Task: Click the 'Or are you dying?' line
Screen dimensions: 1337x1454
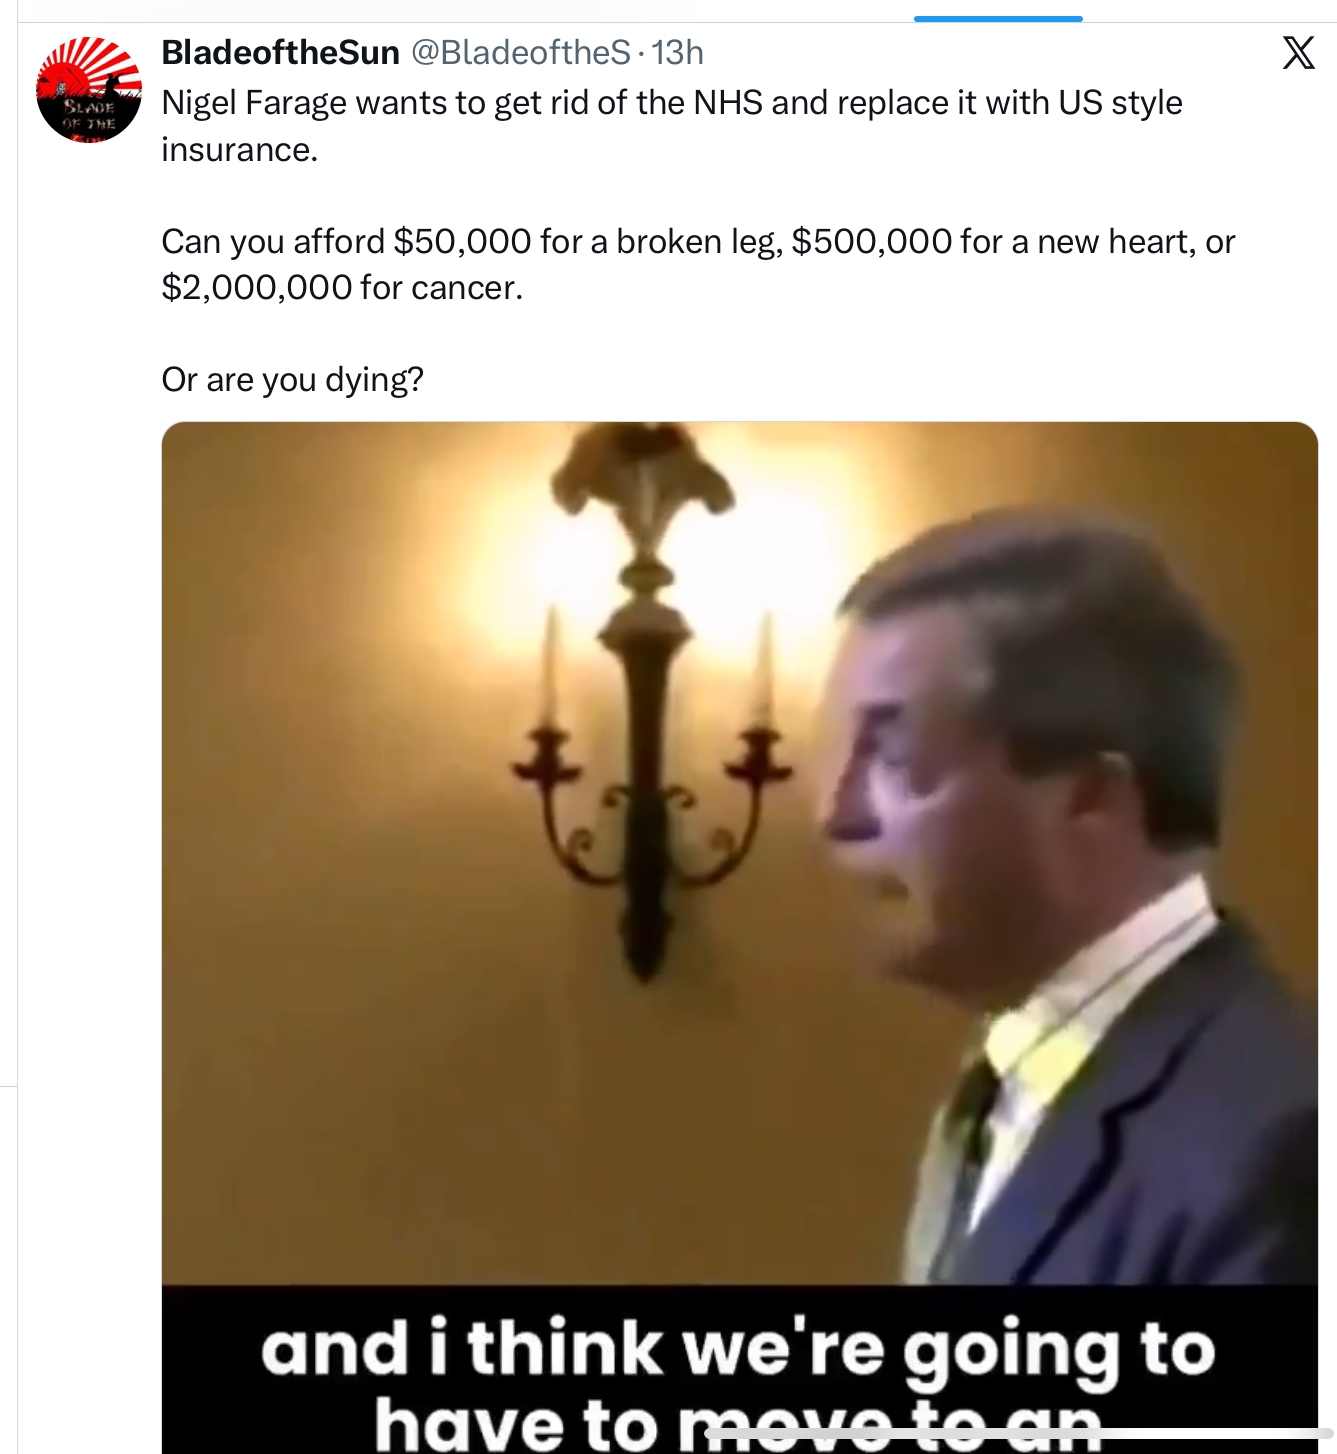Action: [x=293, y=380]
